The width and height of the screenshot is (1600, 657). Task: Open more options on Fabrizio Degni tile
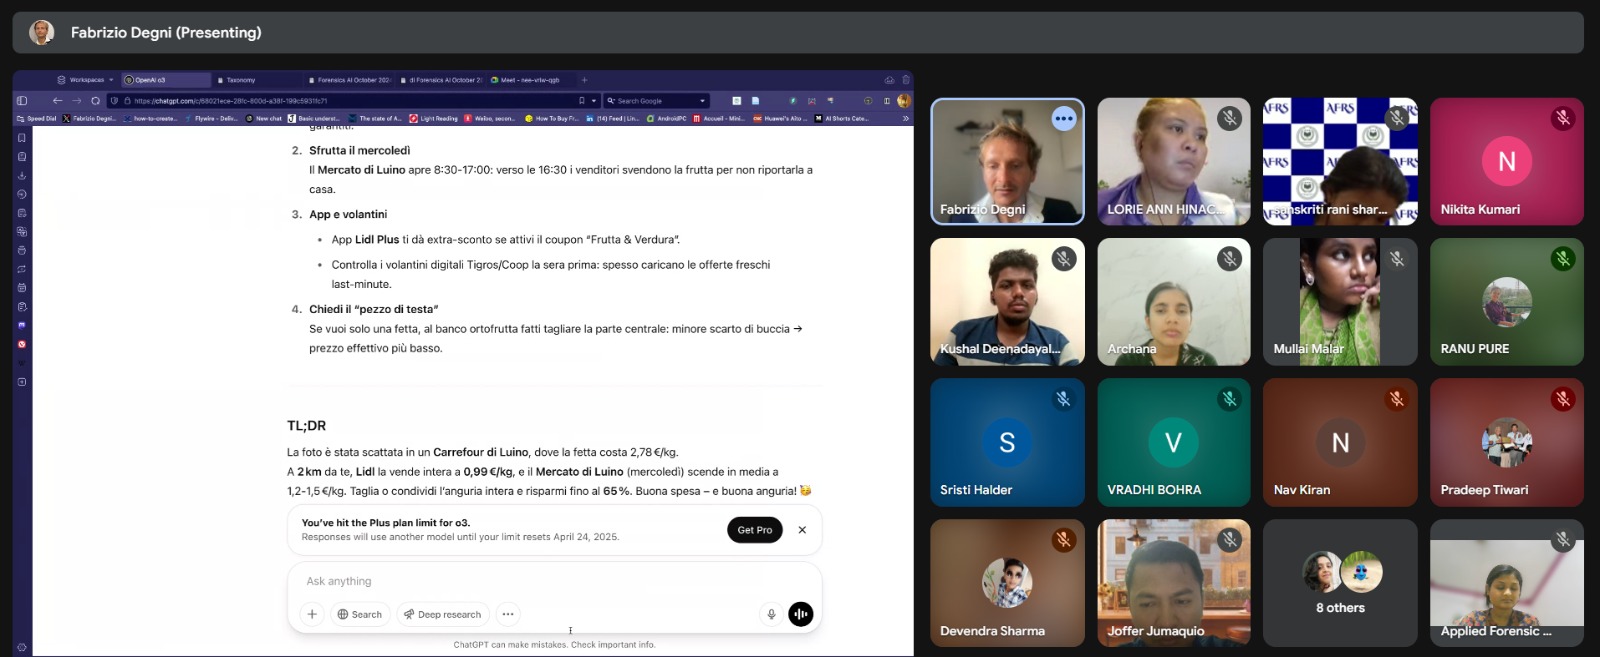coord(1064,119)
